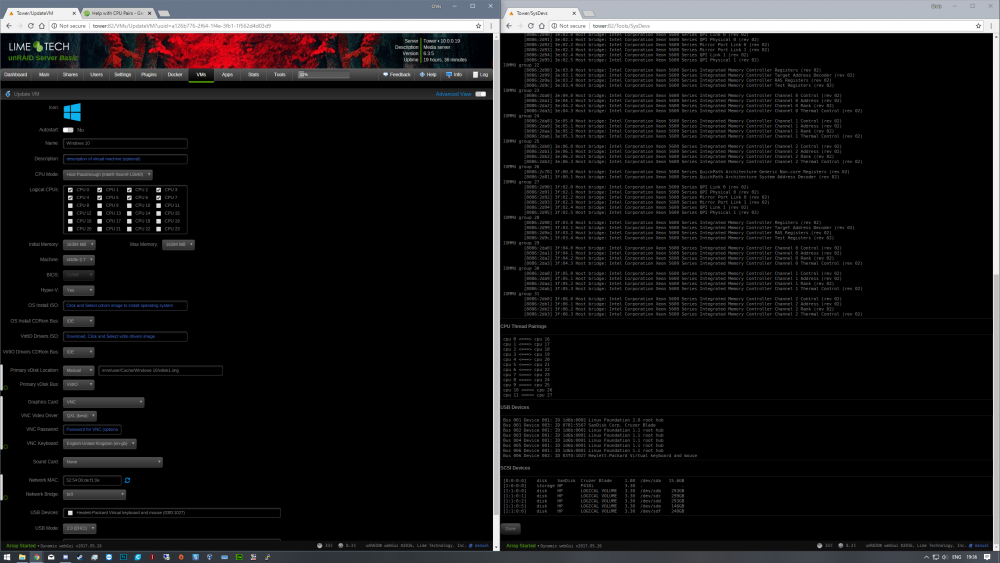Open manual link in left window footer

coord(482,546)
